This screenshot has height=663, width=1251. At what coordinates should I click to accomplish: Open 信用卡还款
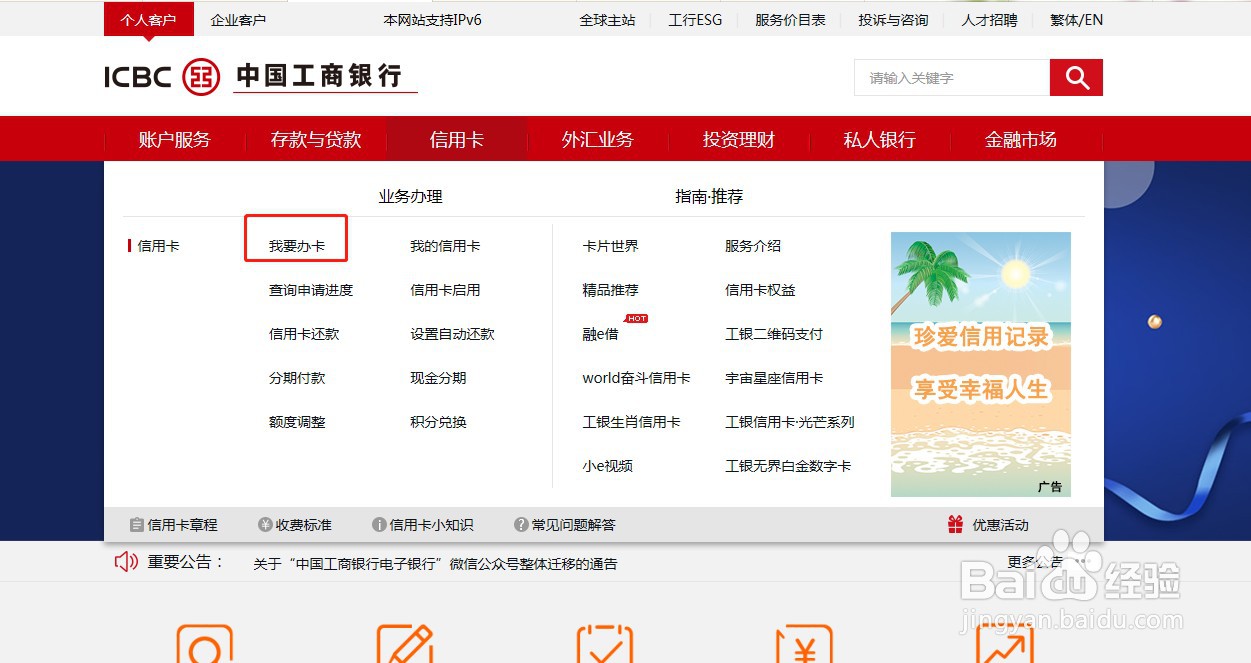pyautogui.click(x=304, y=334)
